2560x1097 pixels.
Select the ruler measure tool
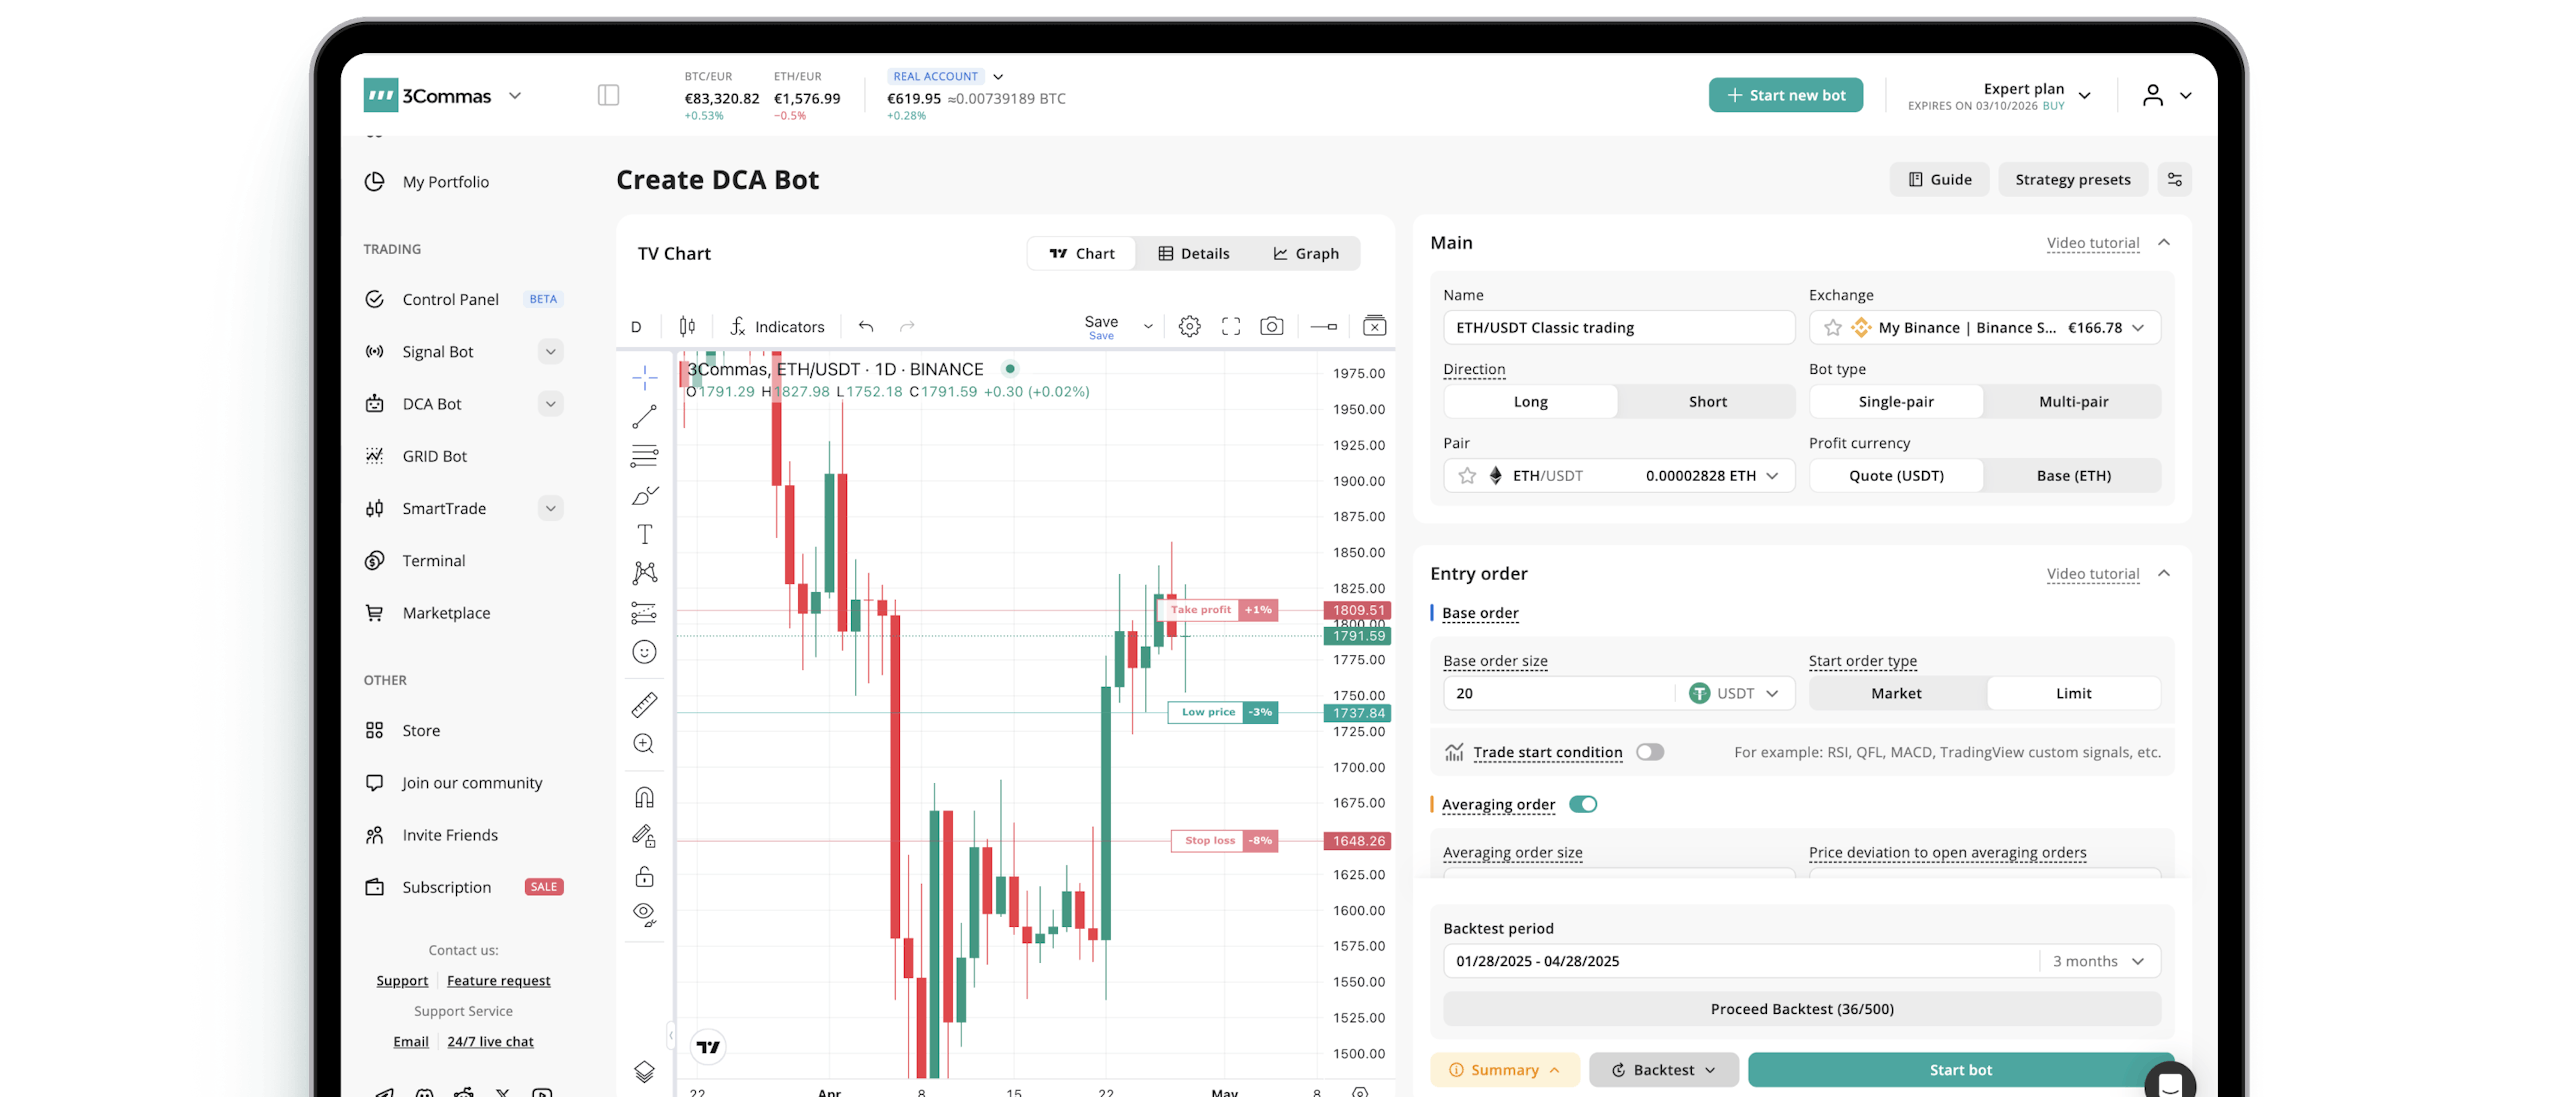644,705
